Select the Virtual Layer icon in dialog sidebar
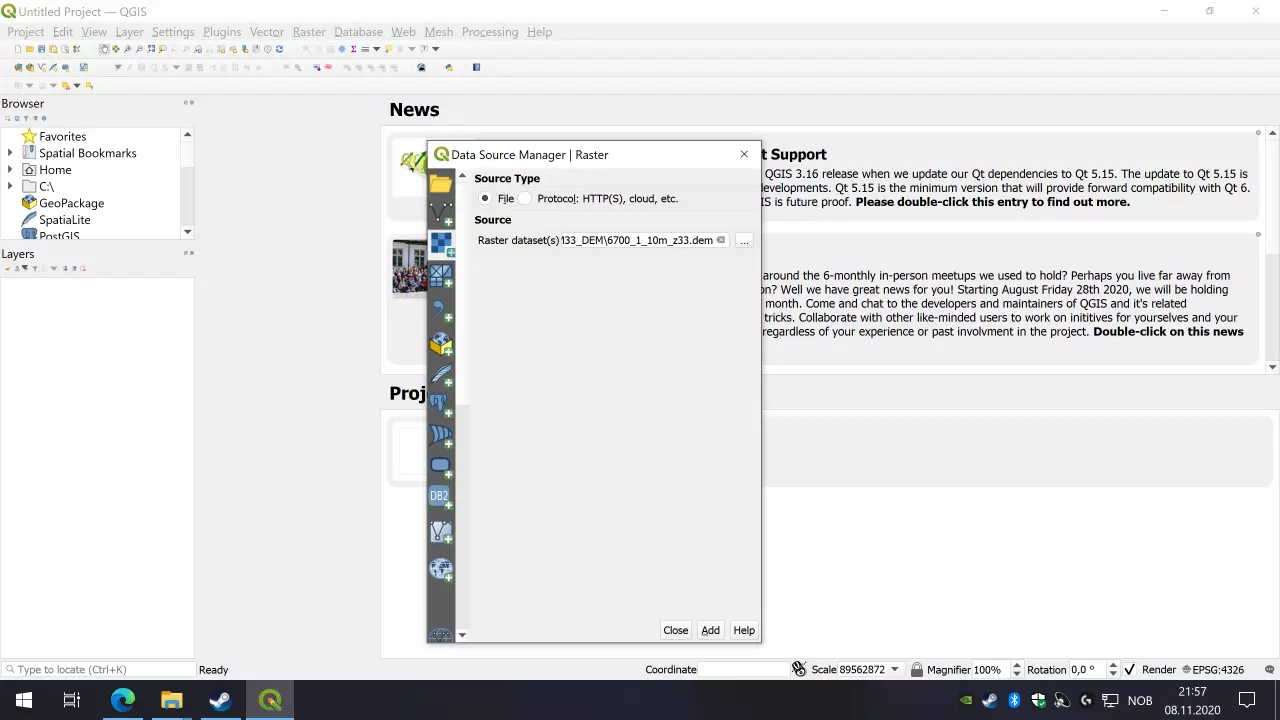Screen dimensions: 1280x720 pyautogui.click(x=441, y=533)
